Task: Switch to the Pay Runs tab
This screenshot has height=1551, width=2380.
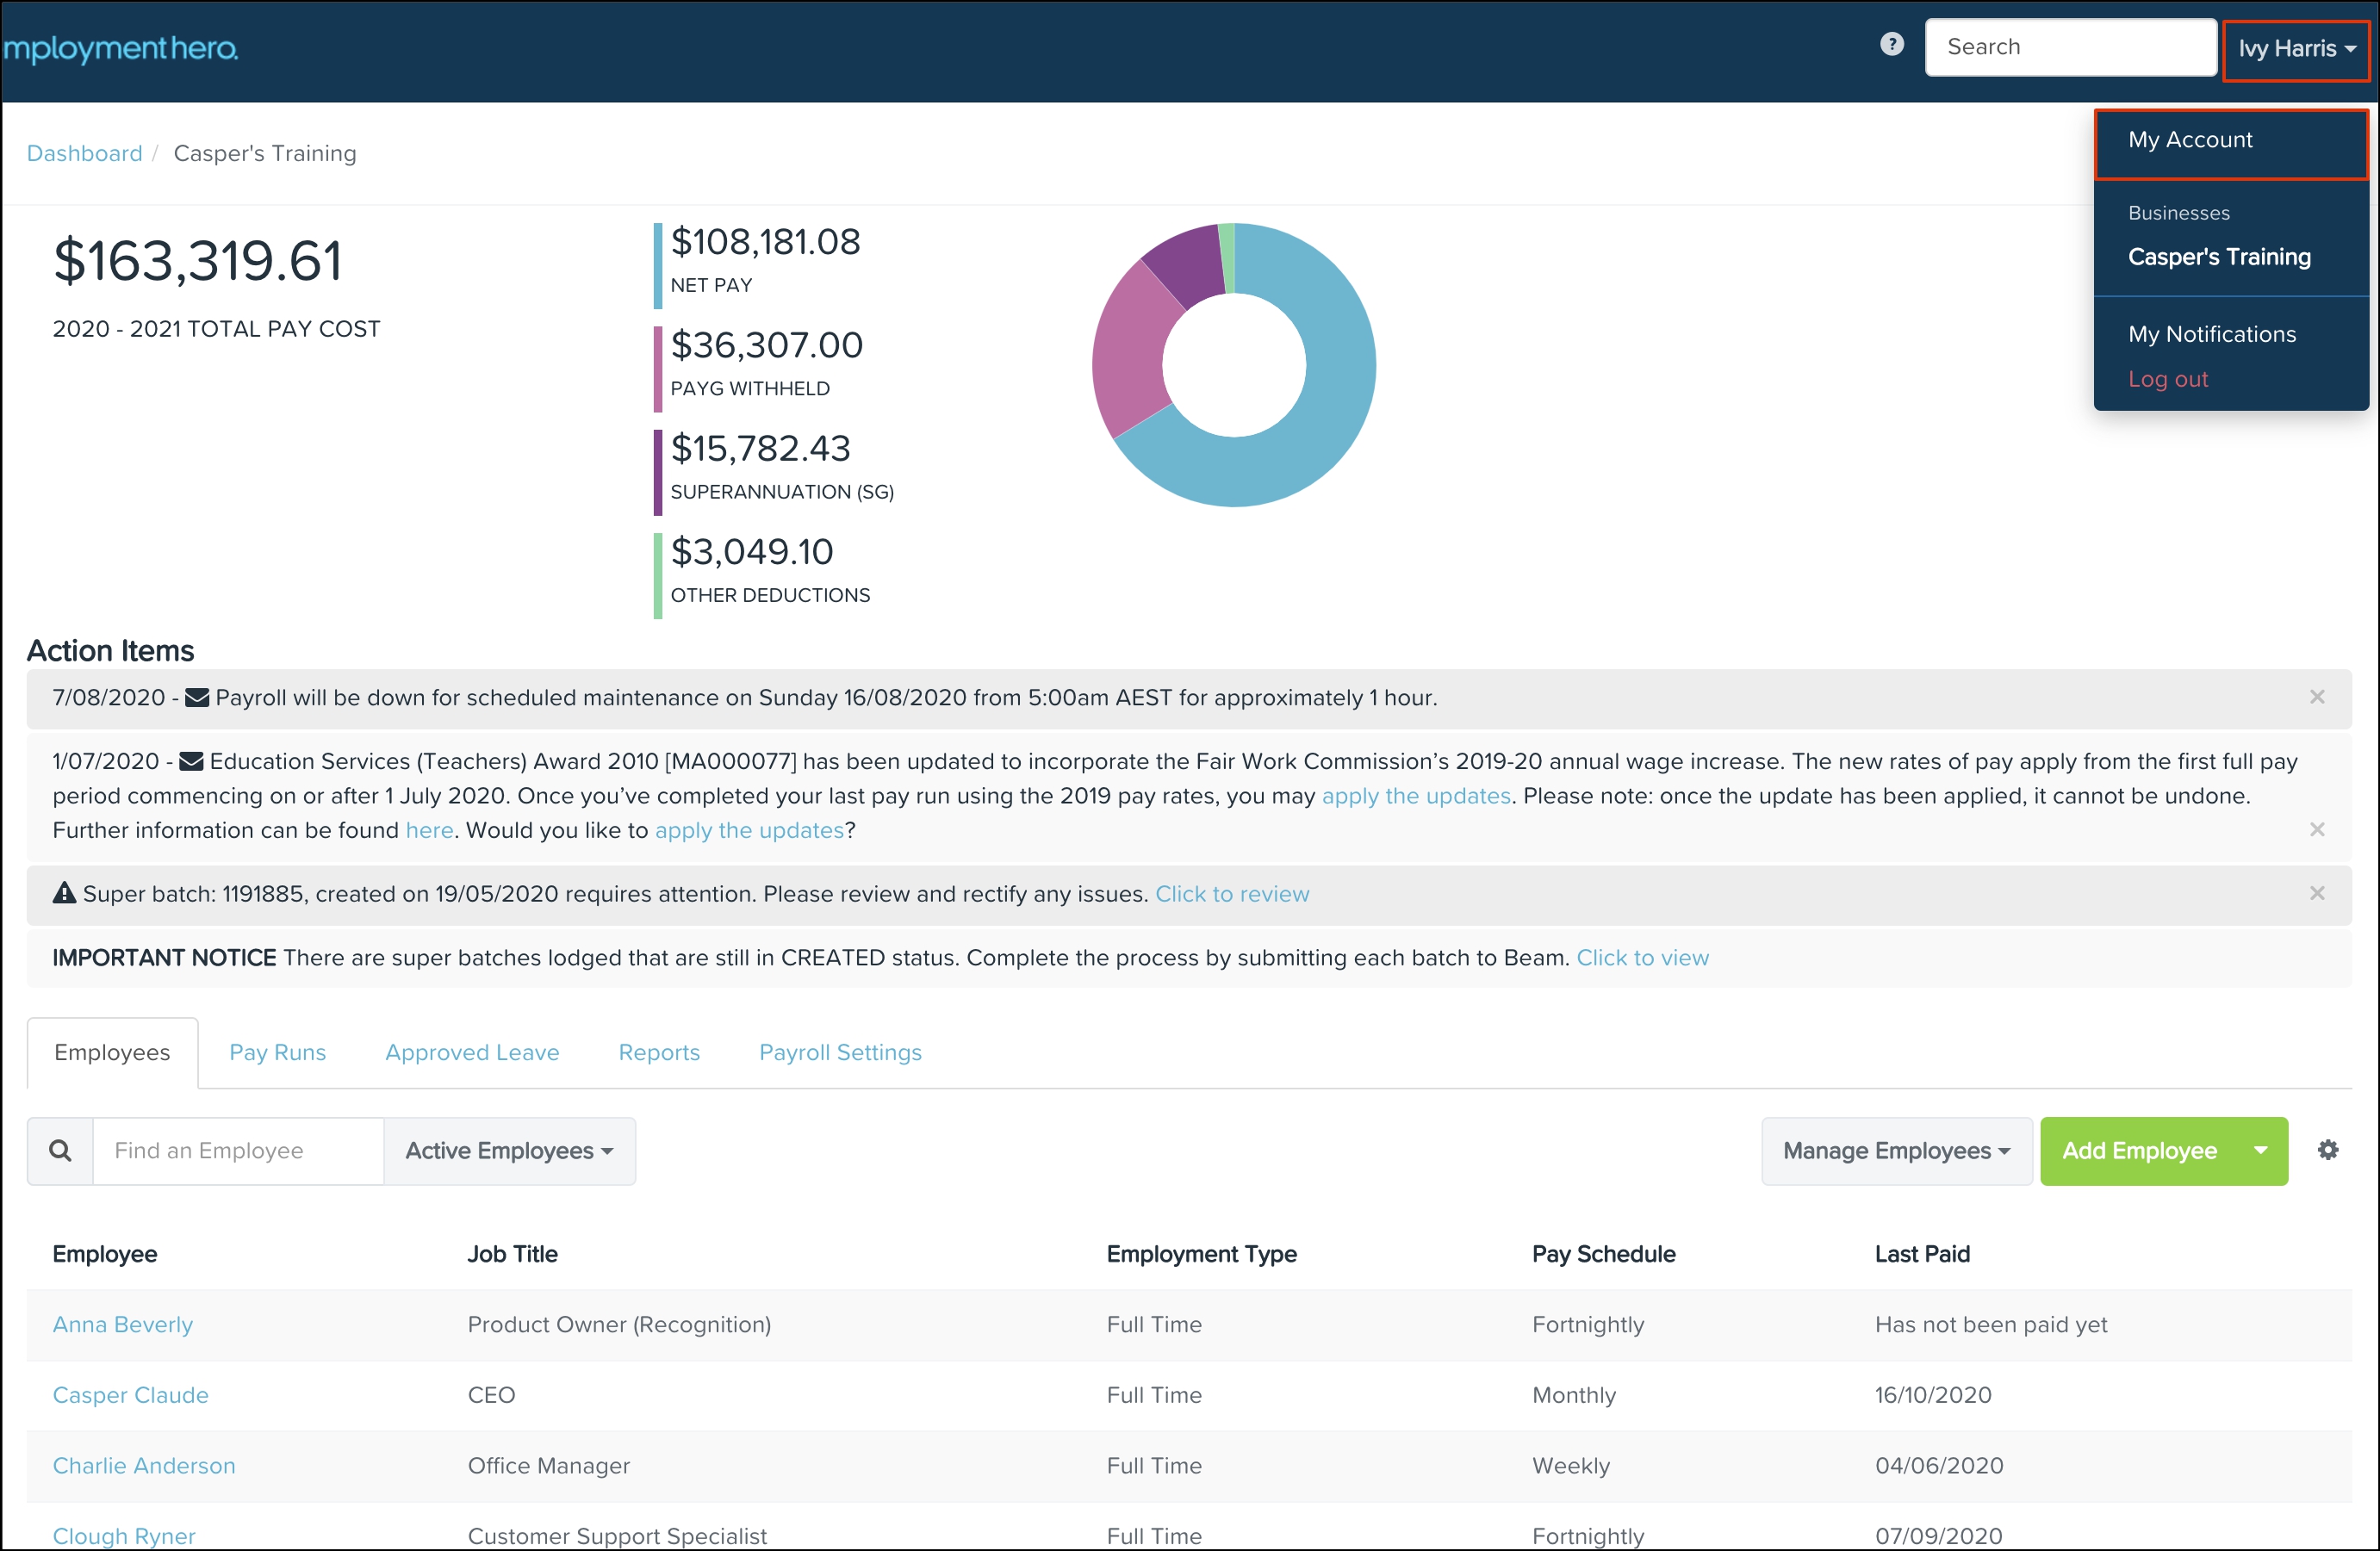Action: pos(277,1052)
